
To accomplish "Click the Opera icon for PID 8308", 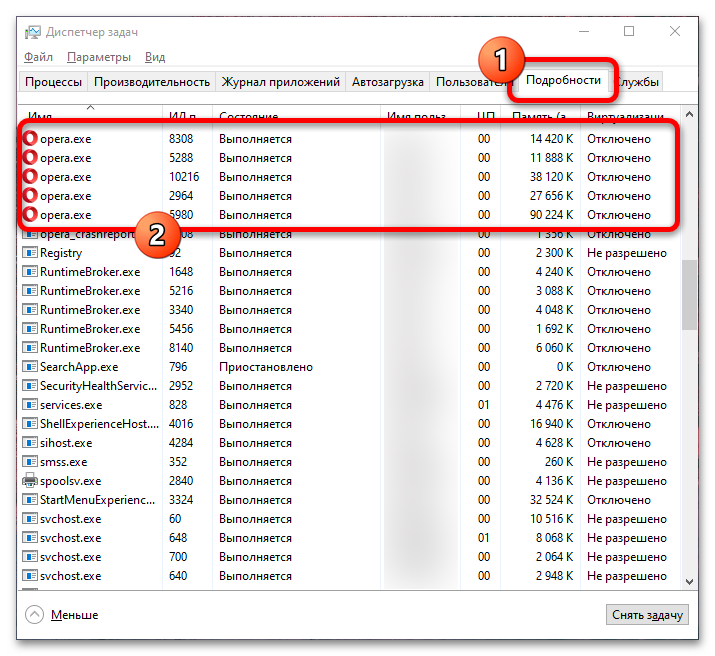I will (31, 139).
